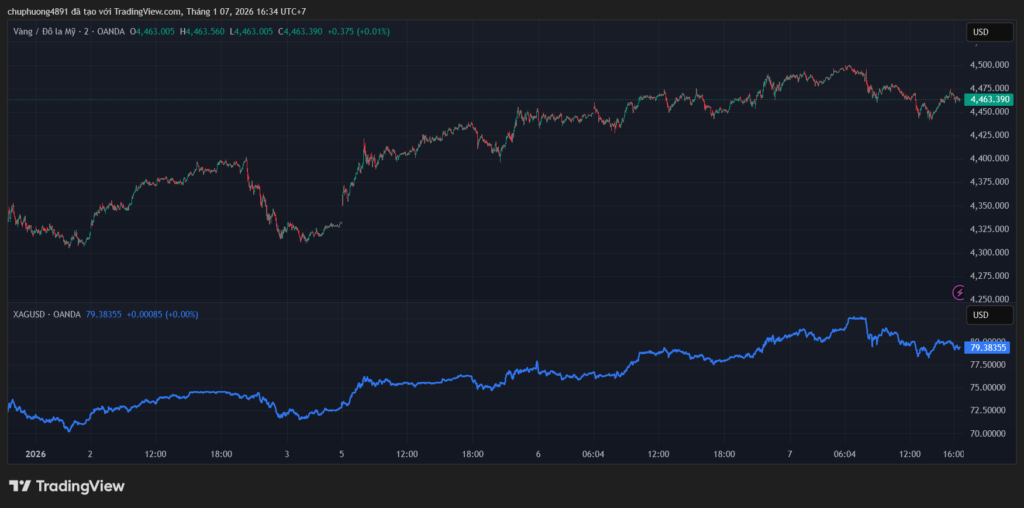
Task: Click the 06:04 time marker after day 7
Action: 845,454
